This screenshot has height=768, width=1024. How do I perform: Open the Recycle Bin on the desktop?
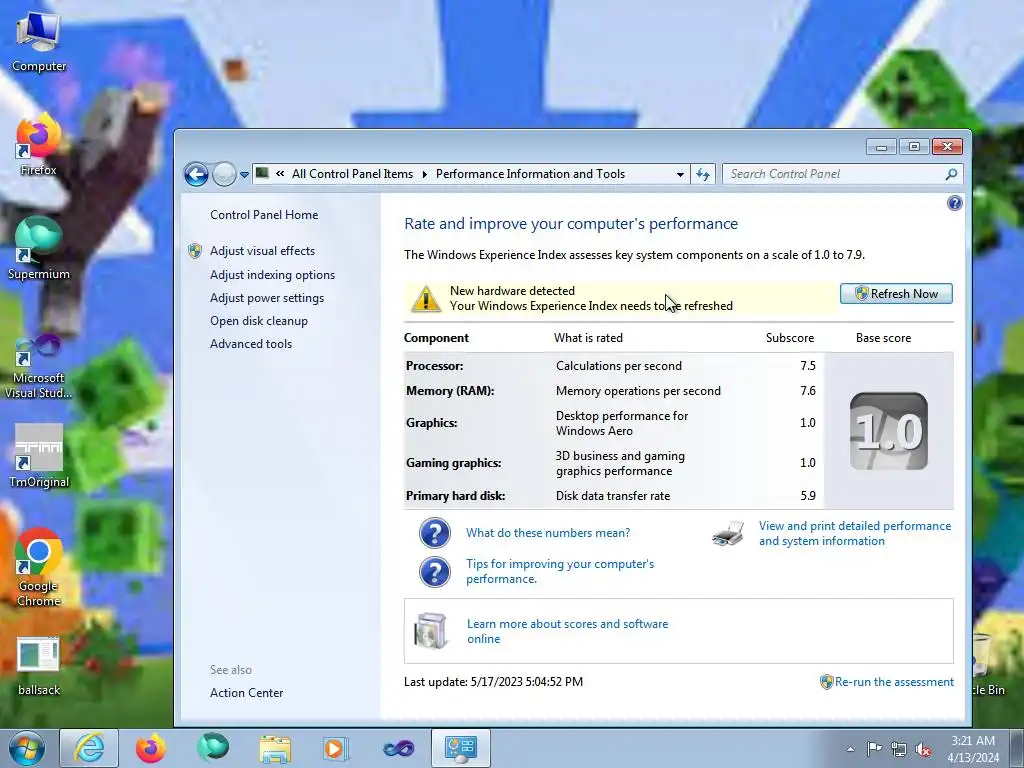989,665
